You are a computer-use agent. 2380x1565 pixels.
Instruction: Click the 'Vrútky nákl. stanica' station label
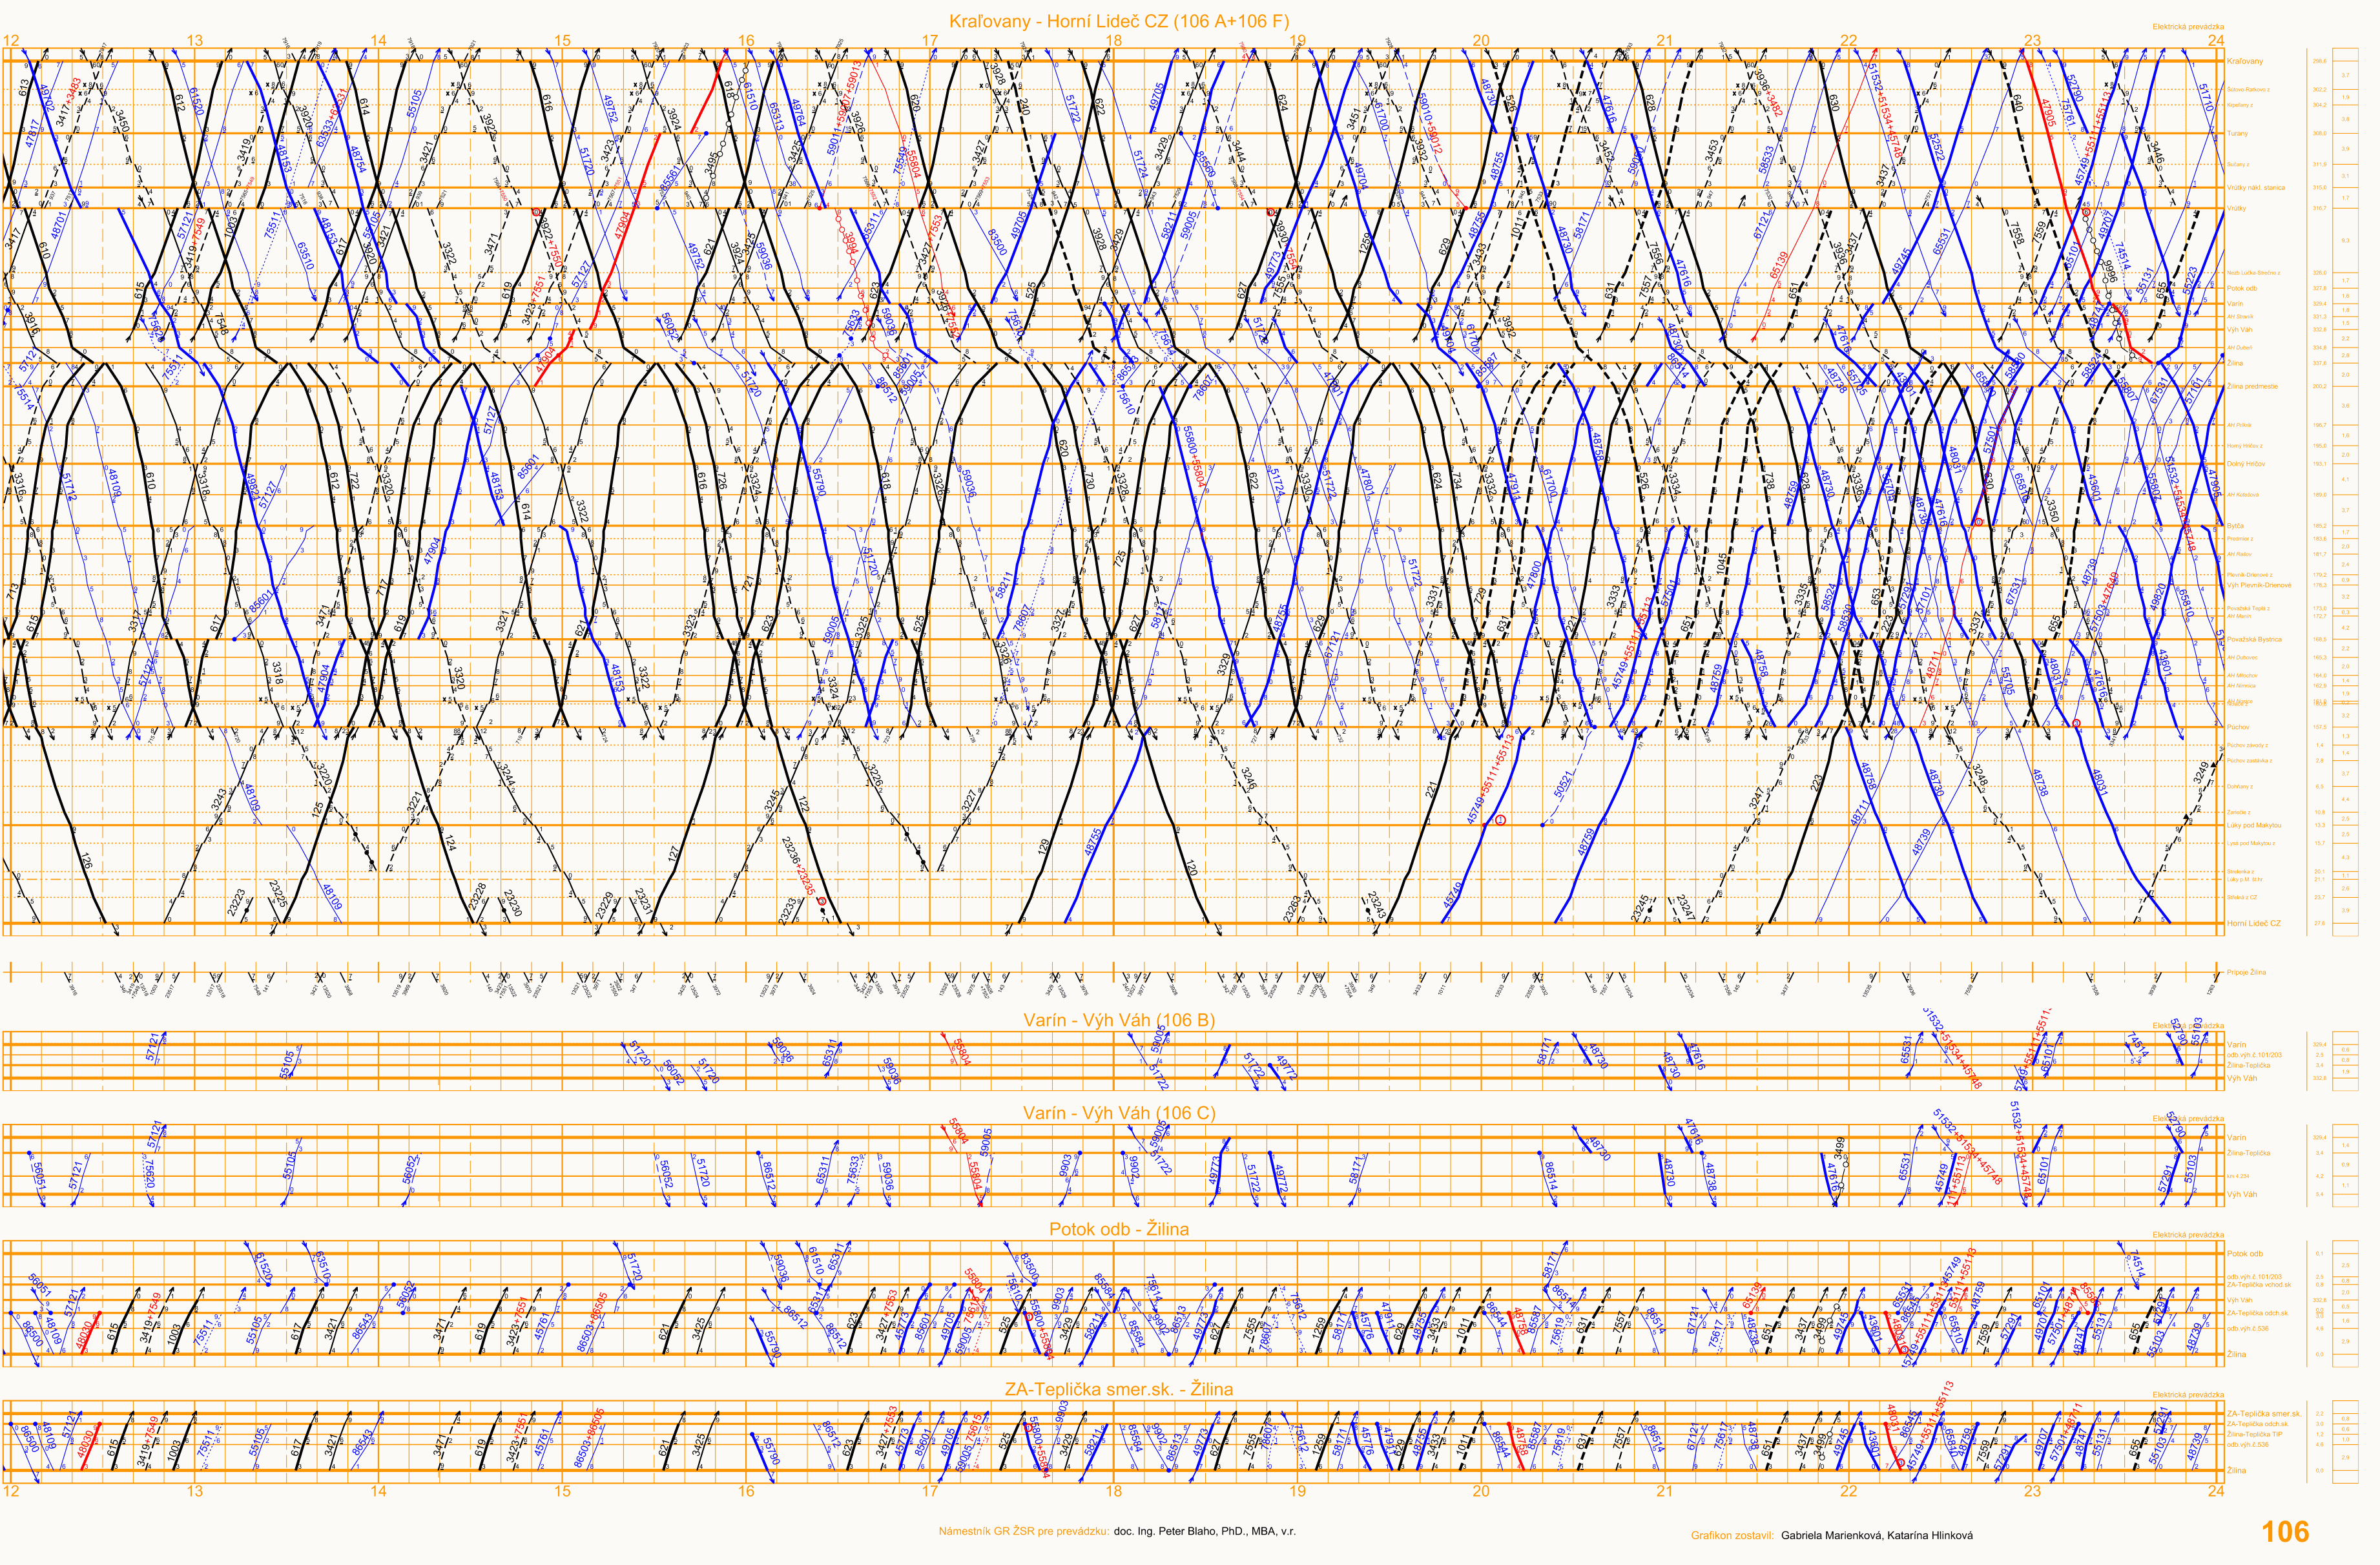pos(2256,188)
